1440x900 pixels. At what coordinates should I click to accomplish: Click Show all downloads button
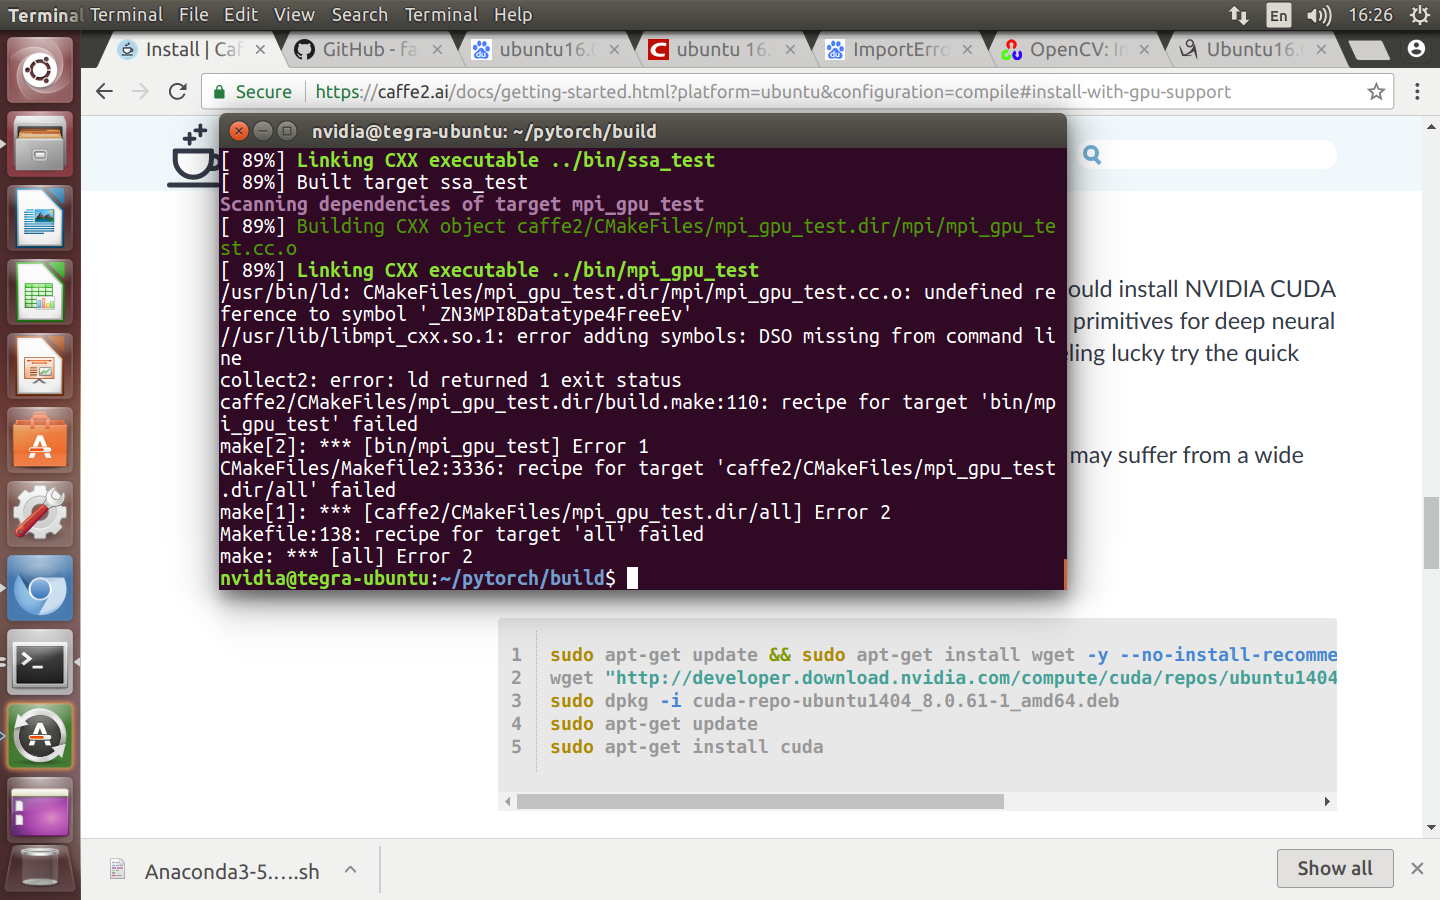click(x=1334, y=868)
